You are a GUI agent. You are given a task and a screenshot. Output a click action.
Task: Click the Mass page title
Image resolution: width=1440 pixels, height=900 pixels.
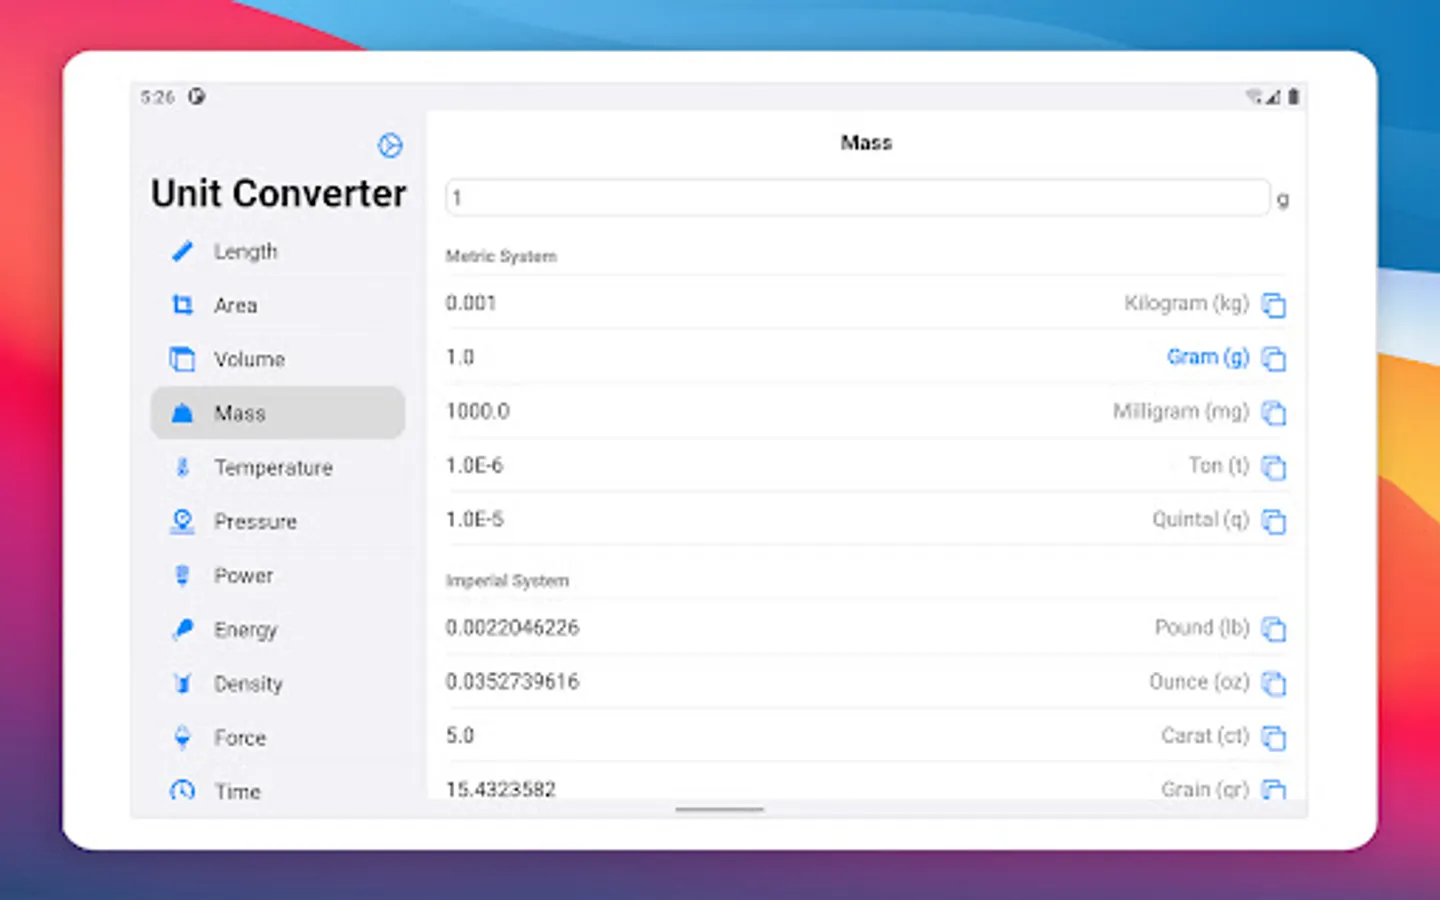866,143
